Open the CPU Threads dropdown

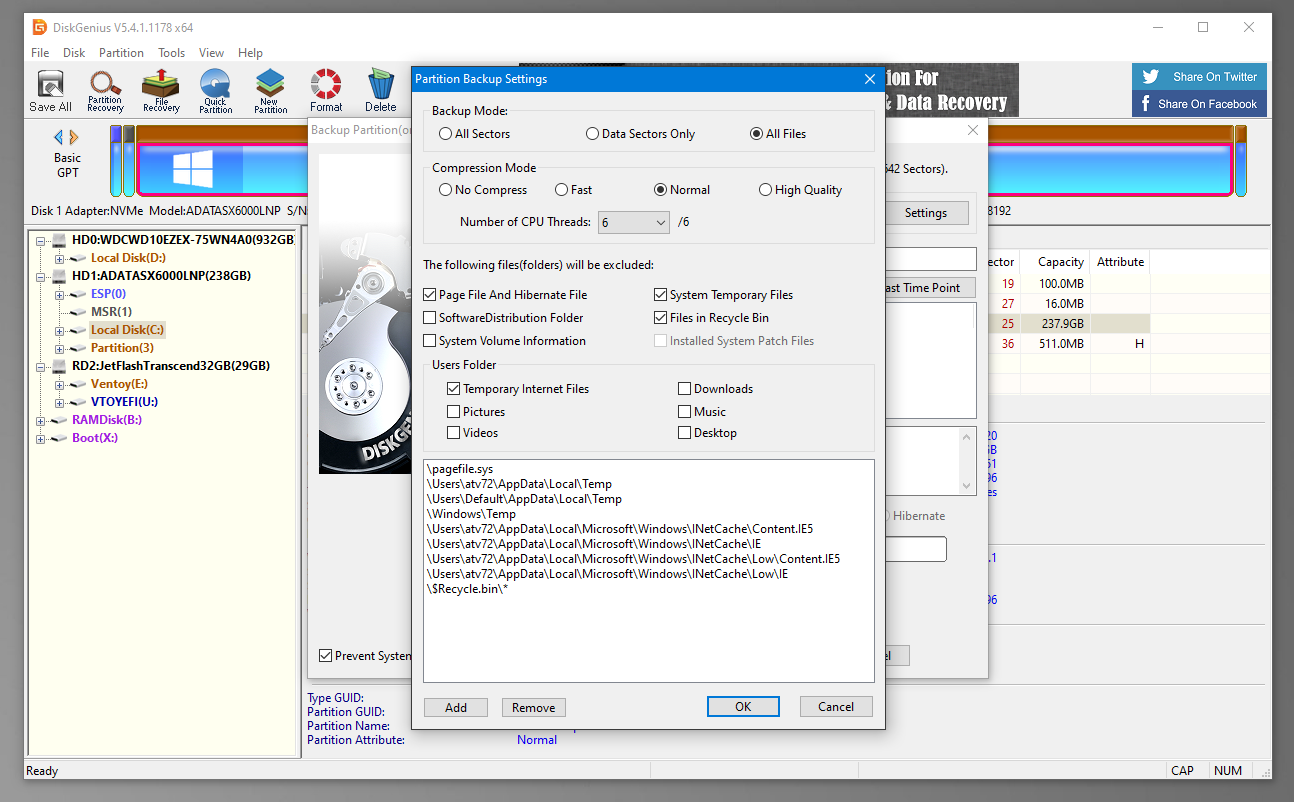tap(634, 222)
